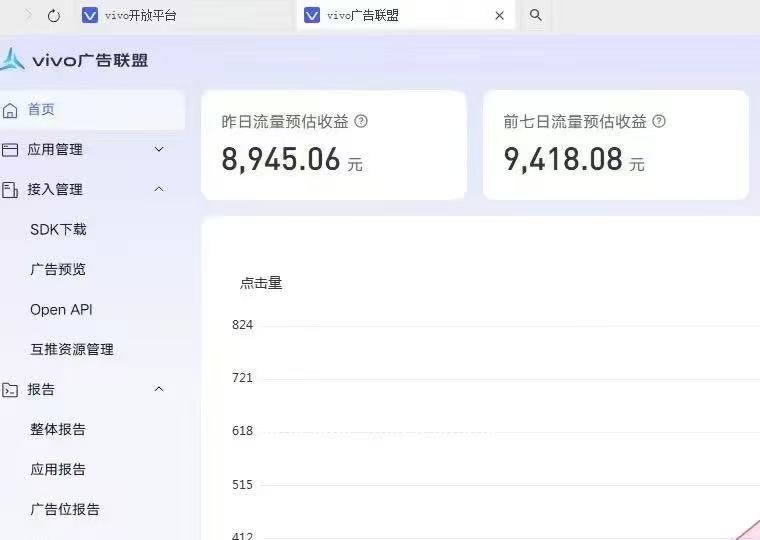Click the 点击量 chart label
760x540 pixels.
261,283
